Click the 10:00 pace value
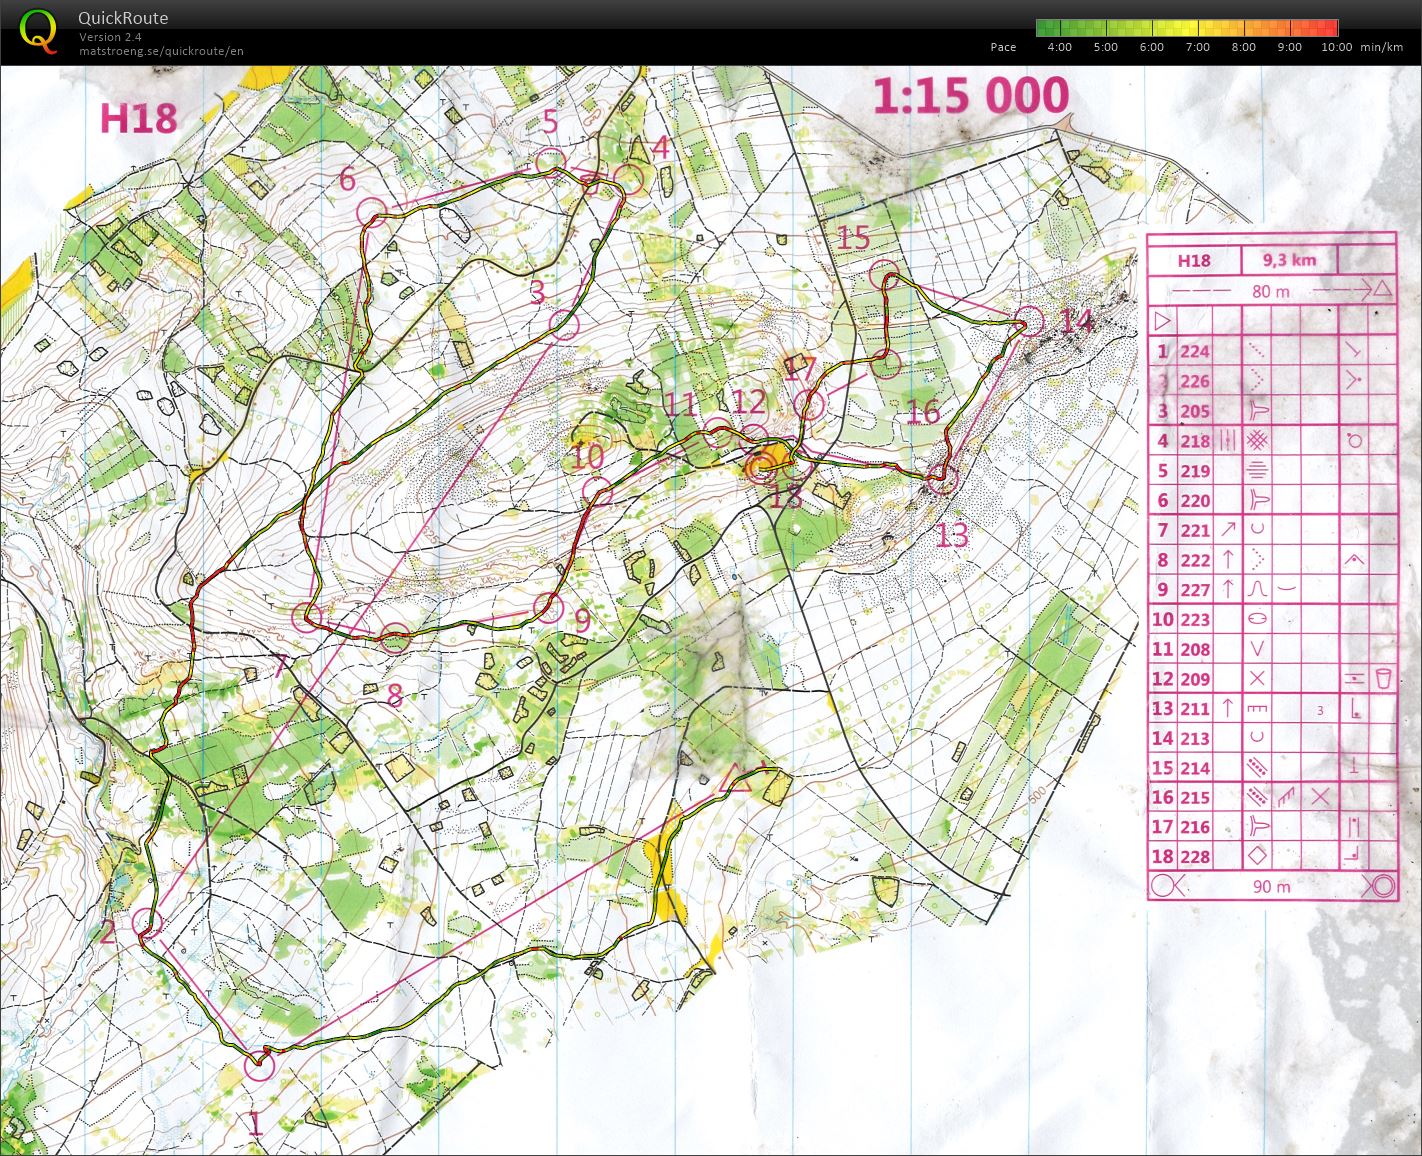Screen dimensions: 1422x1156 (x=1336, y=47)
